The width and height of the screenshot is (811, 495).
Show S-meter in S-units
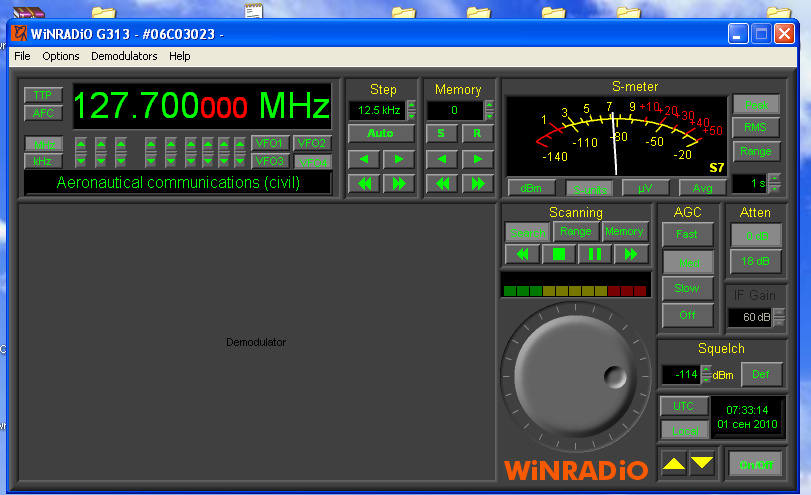(x=589, y=189)
